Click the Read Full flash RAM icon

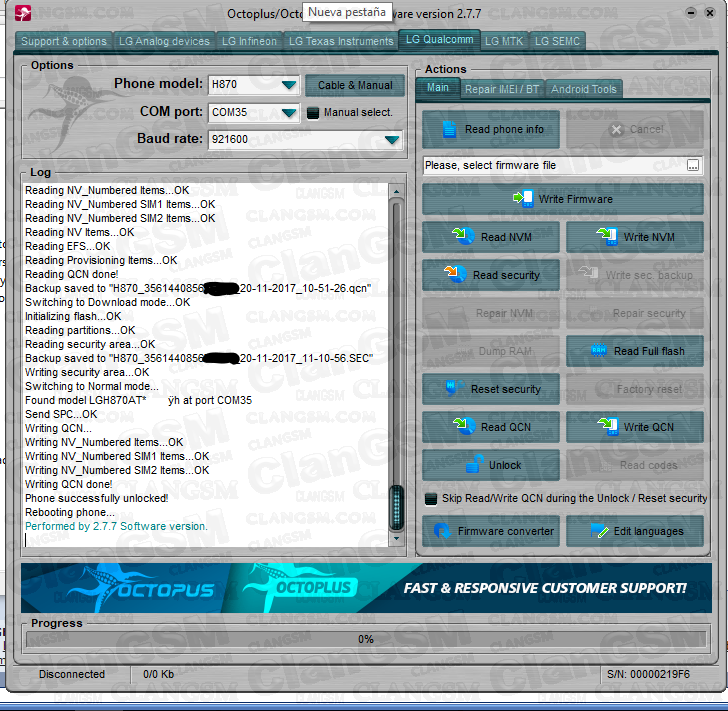tap(599, 350)
